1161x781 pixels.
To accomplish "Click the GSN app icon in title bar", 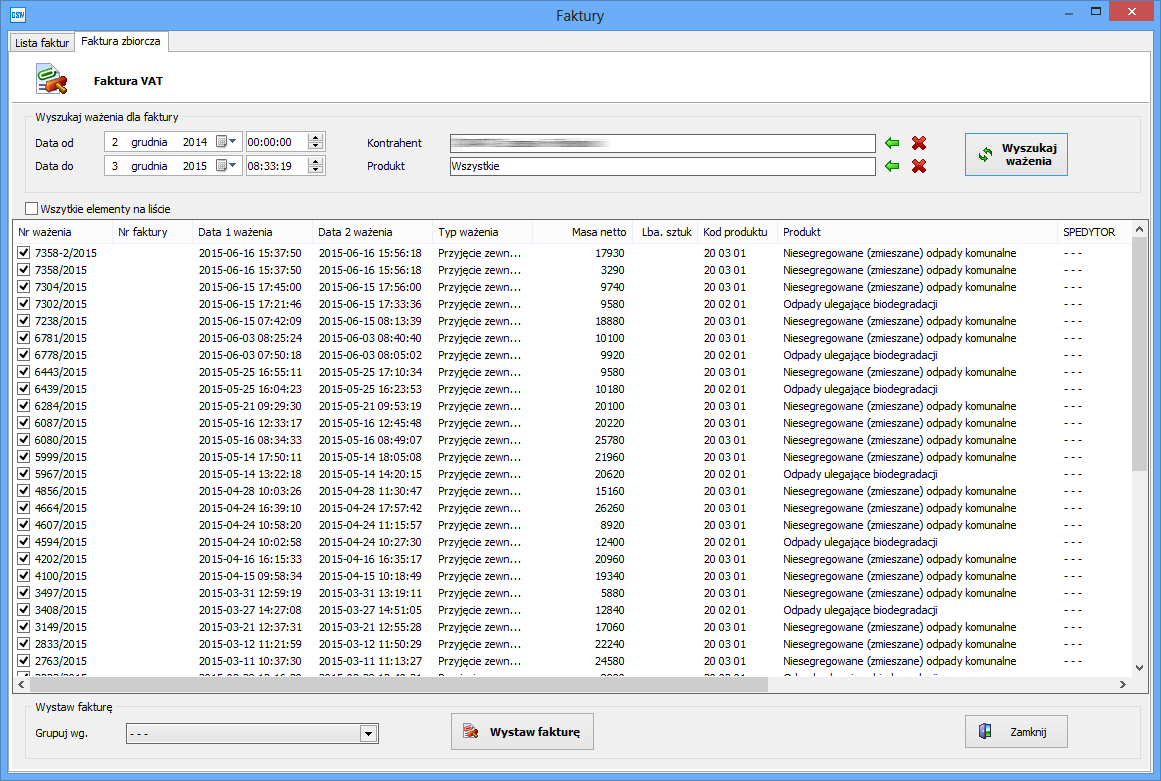I will point(17,14).
